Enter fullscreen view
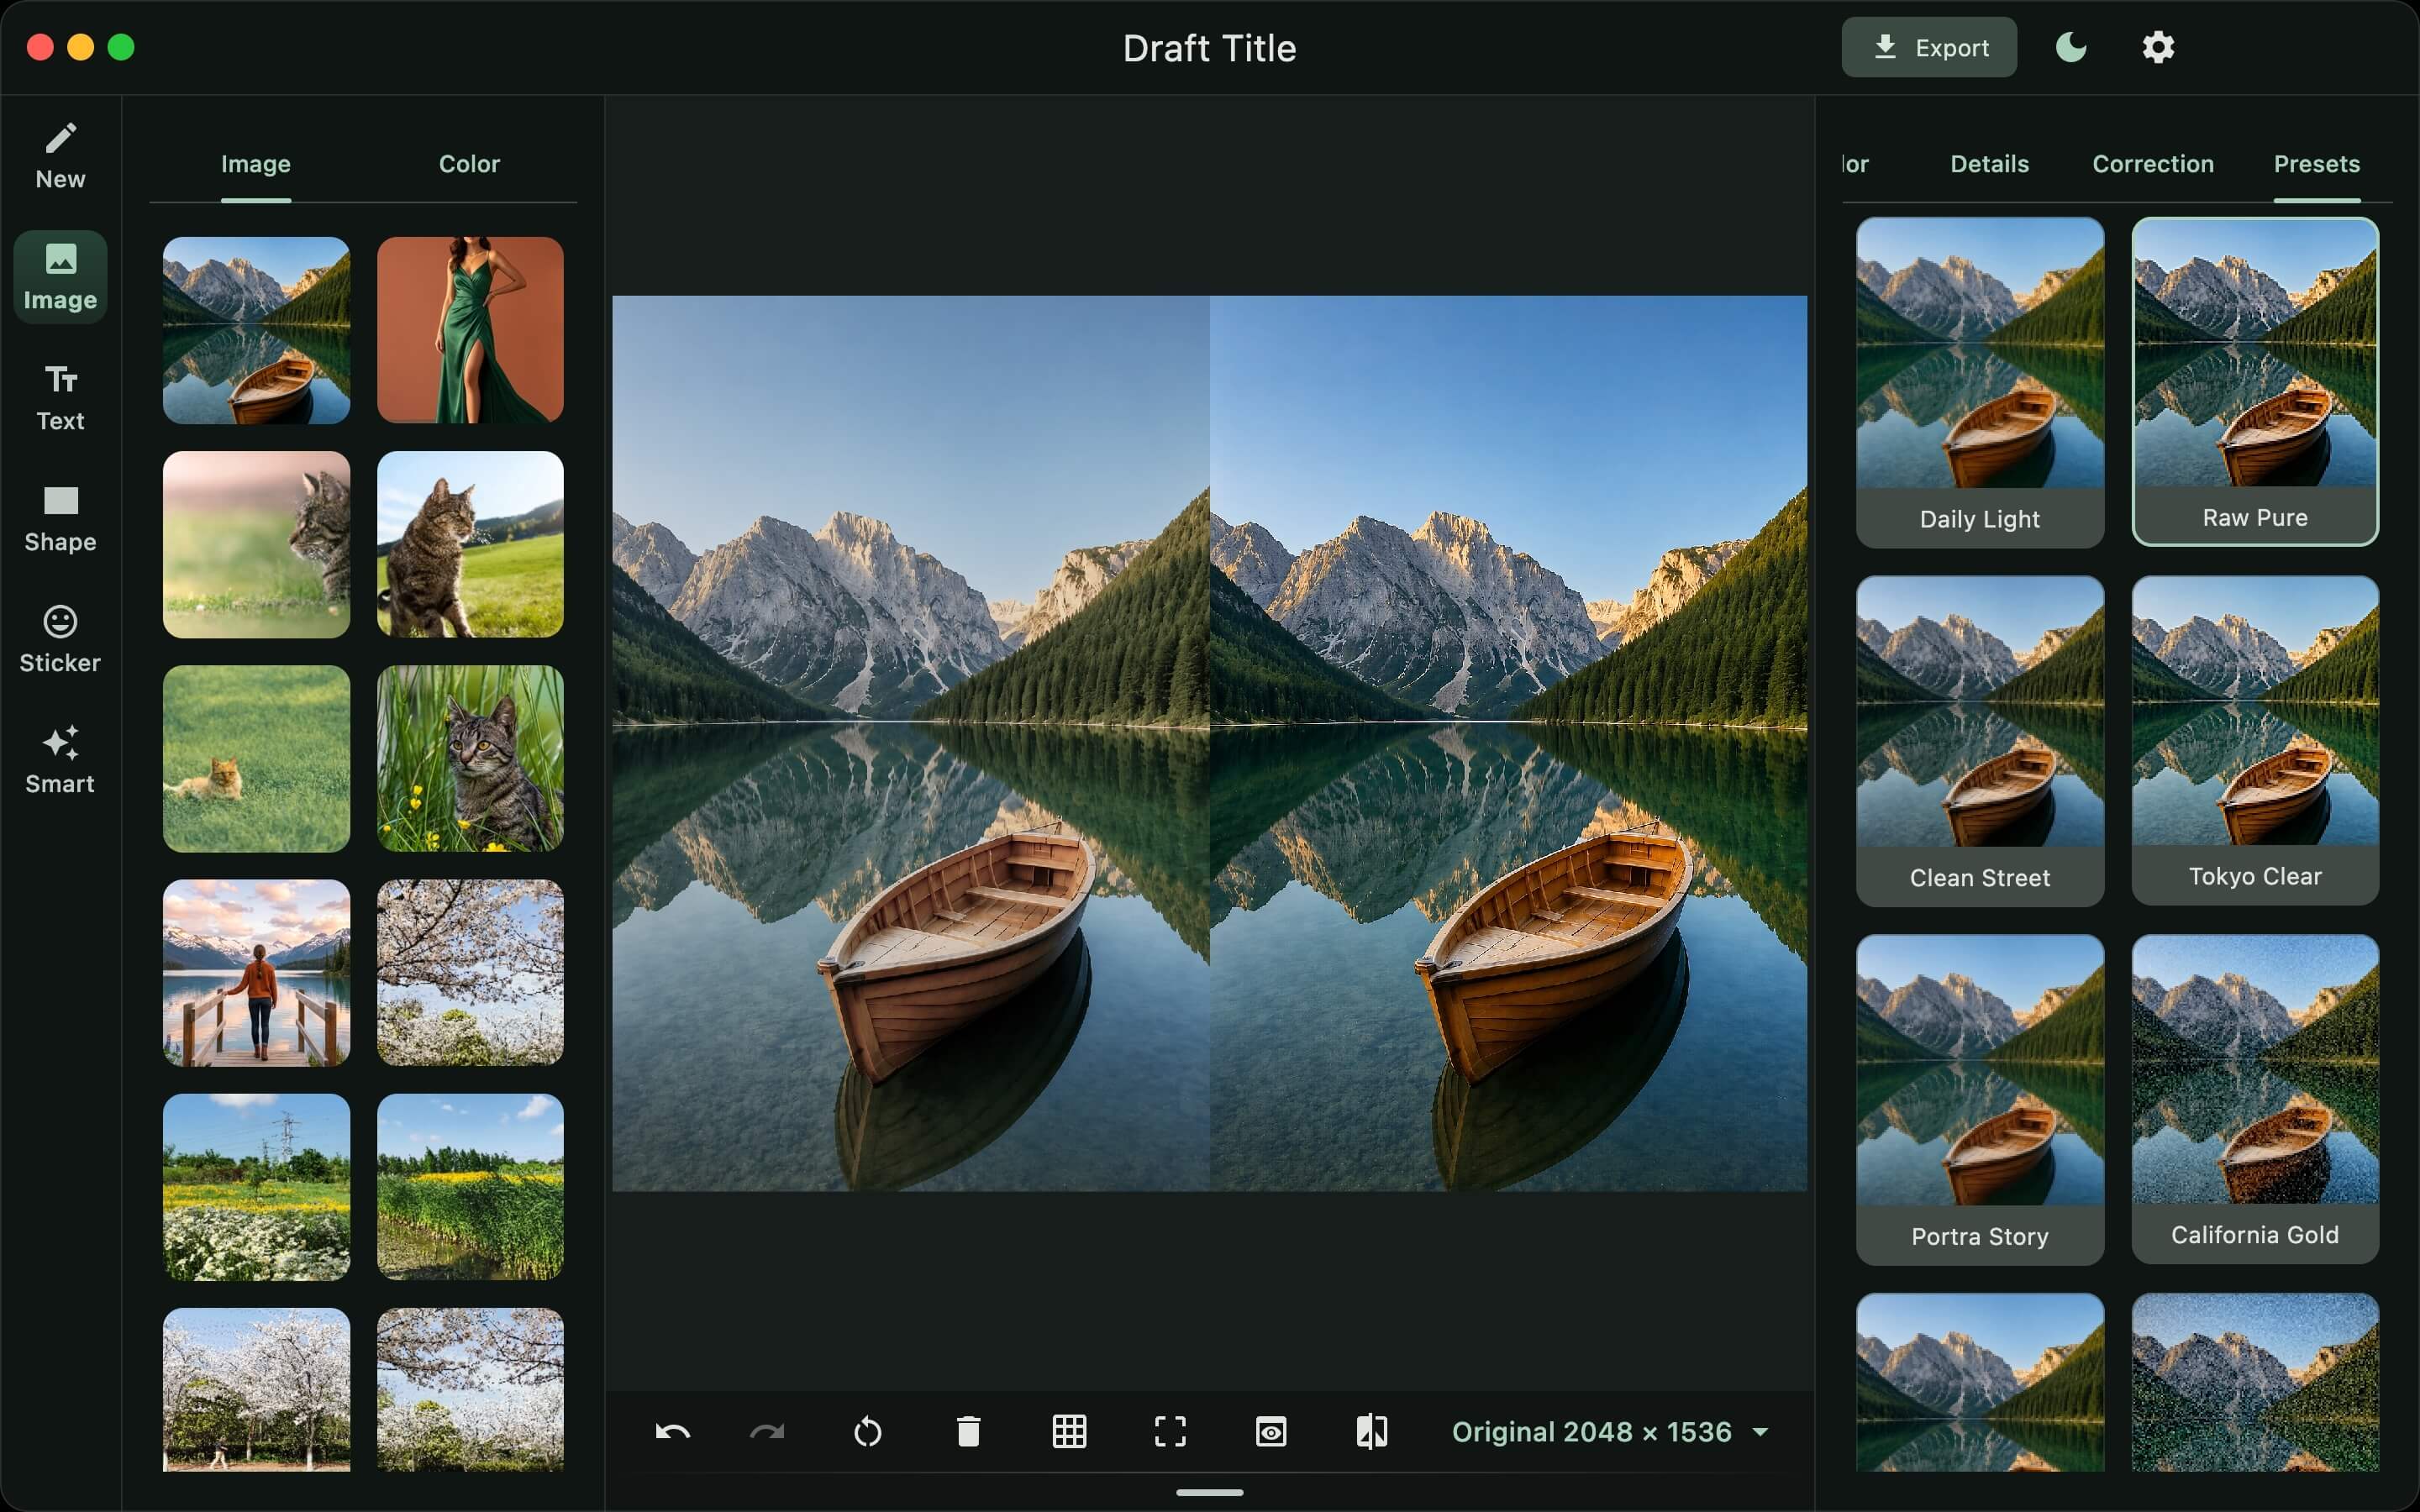Screen dimensions: 2420x1512 coord(1170,1432)
